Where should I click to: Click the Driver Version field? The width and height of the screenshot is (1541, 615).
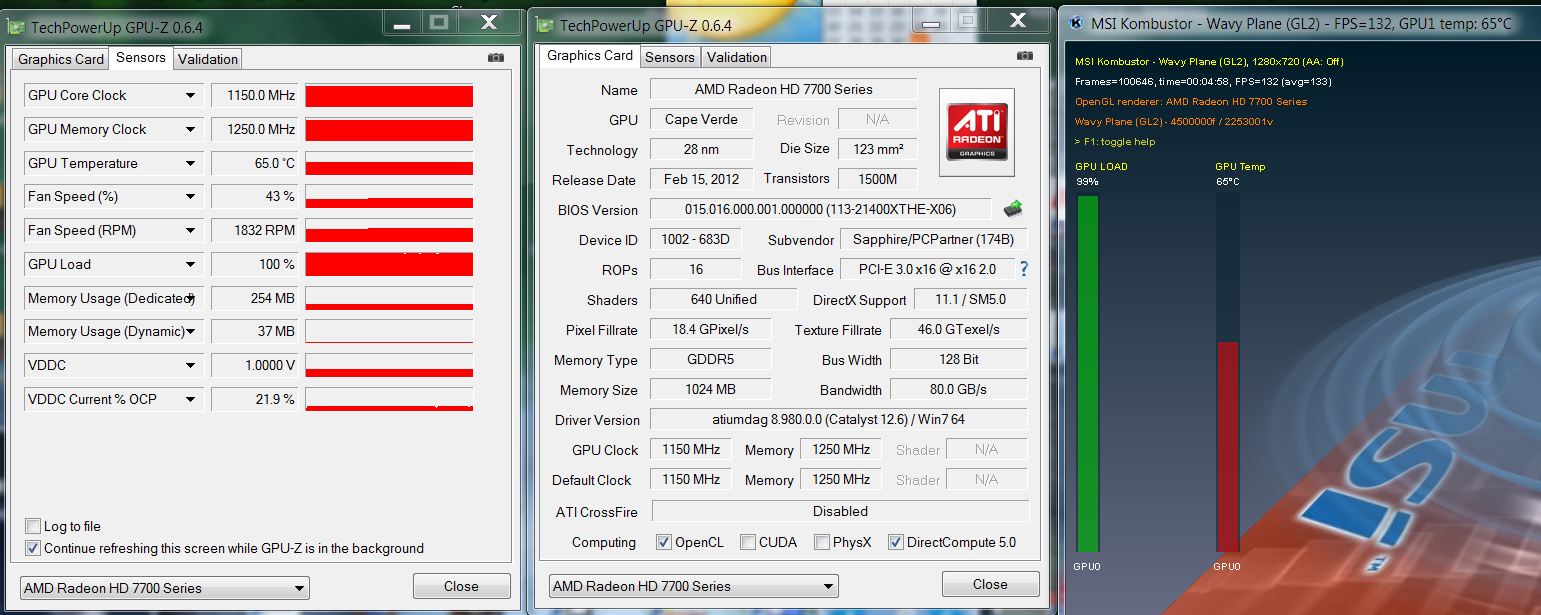point(838,419)
